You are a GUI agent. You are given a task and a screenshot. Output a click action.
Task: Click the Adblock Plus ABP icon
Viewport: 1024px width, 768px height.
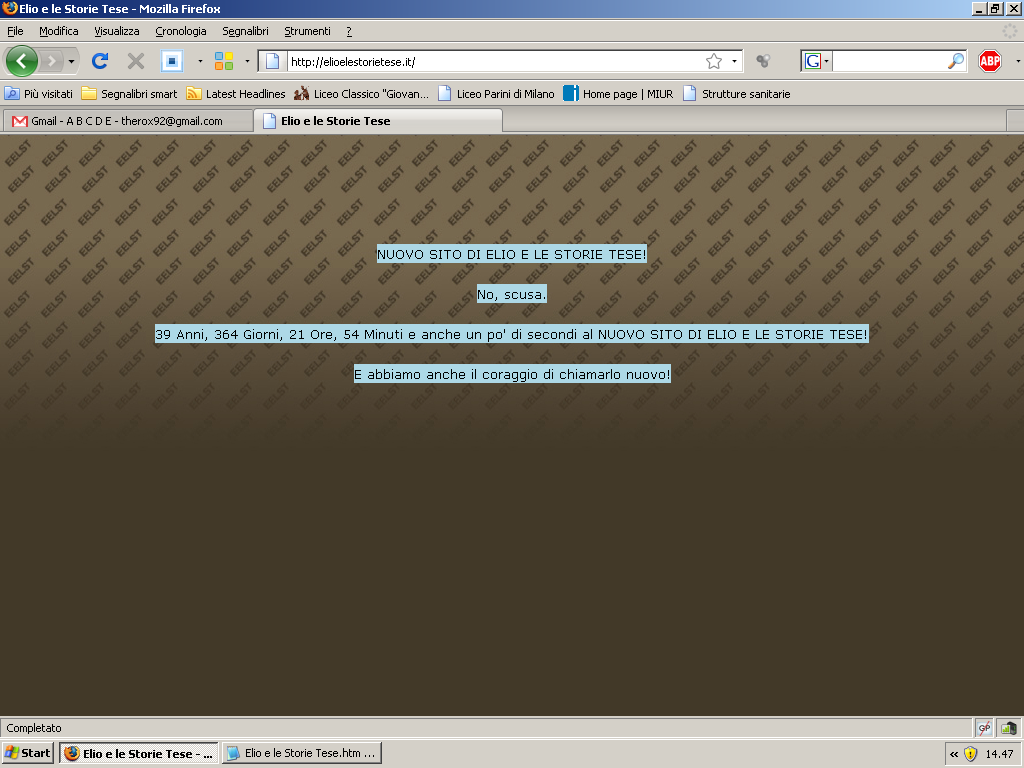click(990, 61)
